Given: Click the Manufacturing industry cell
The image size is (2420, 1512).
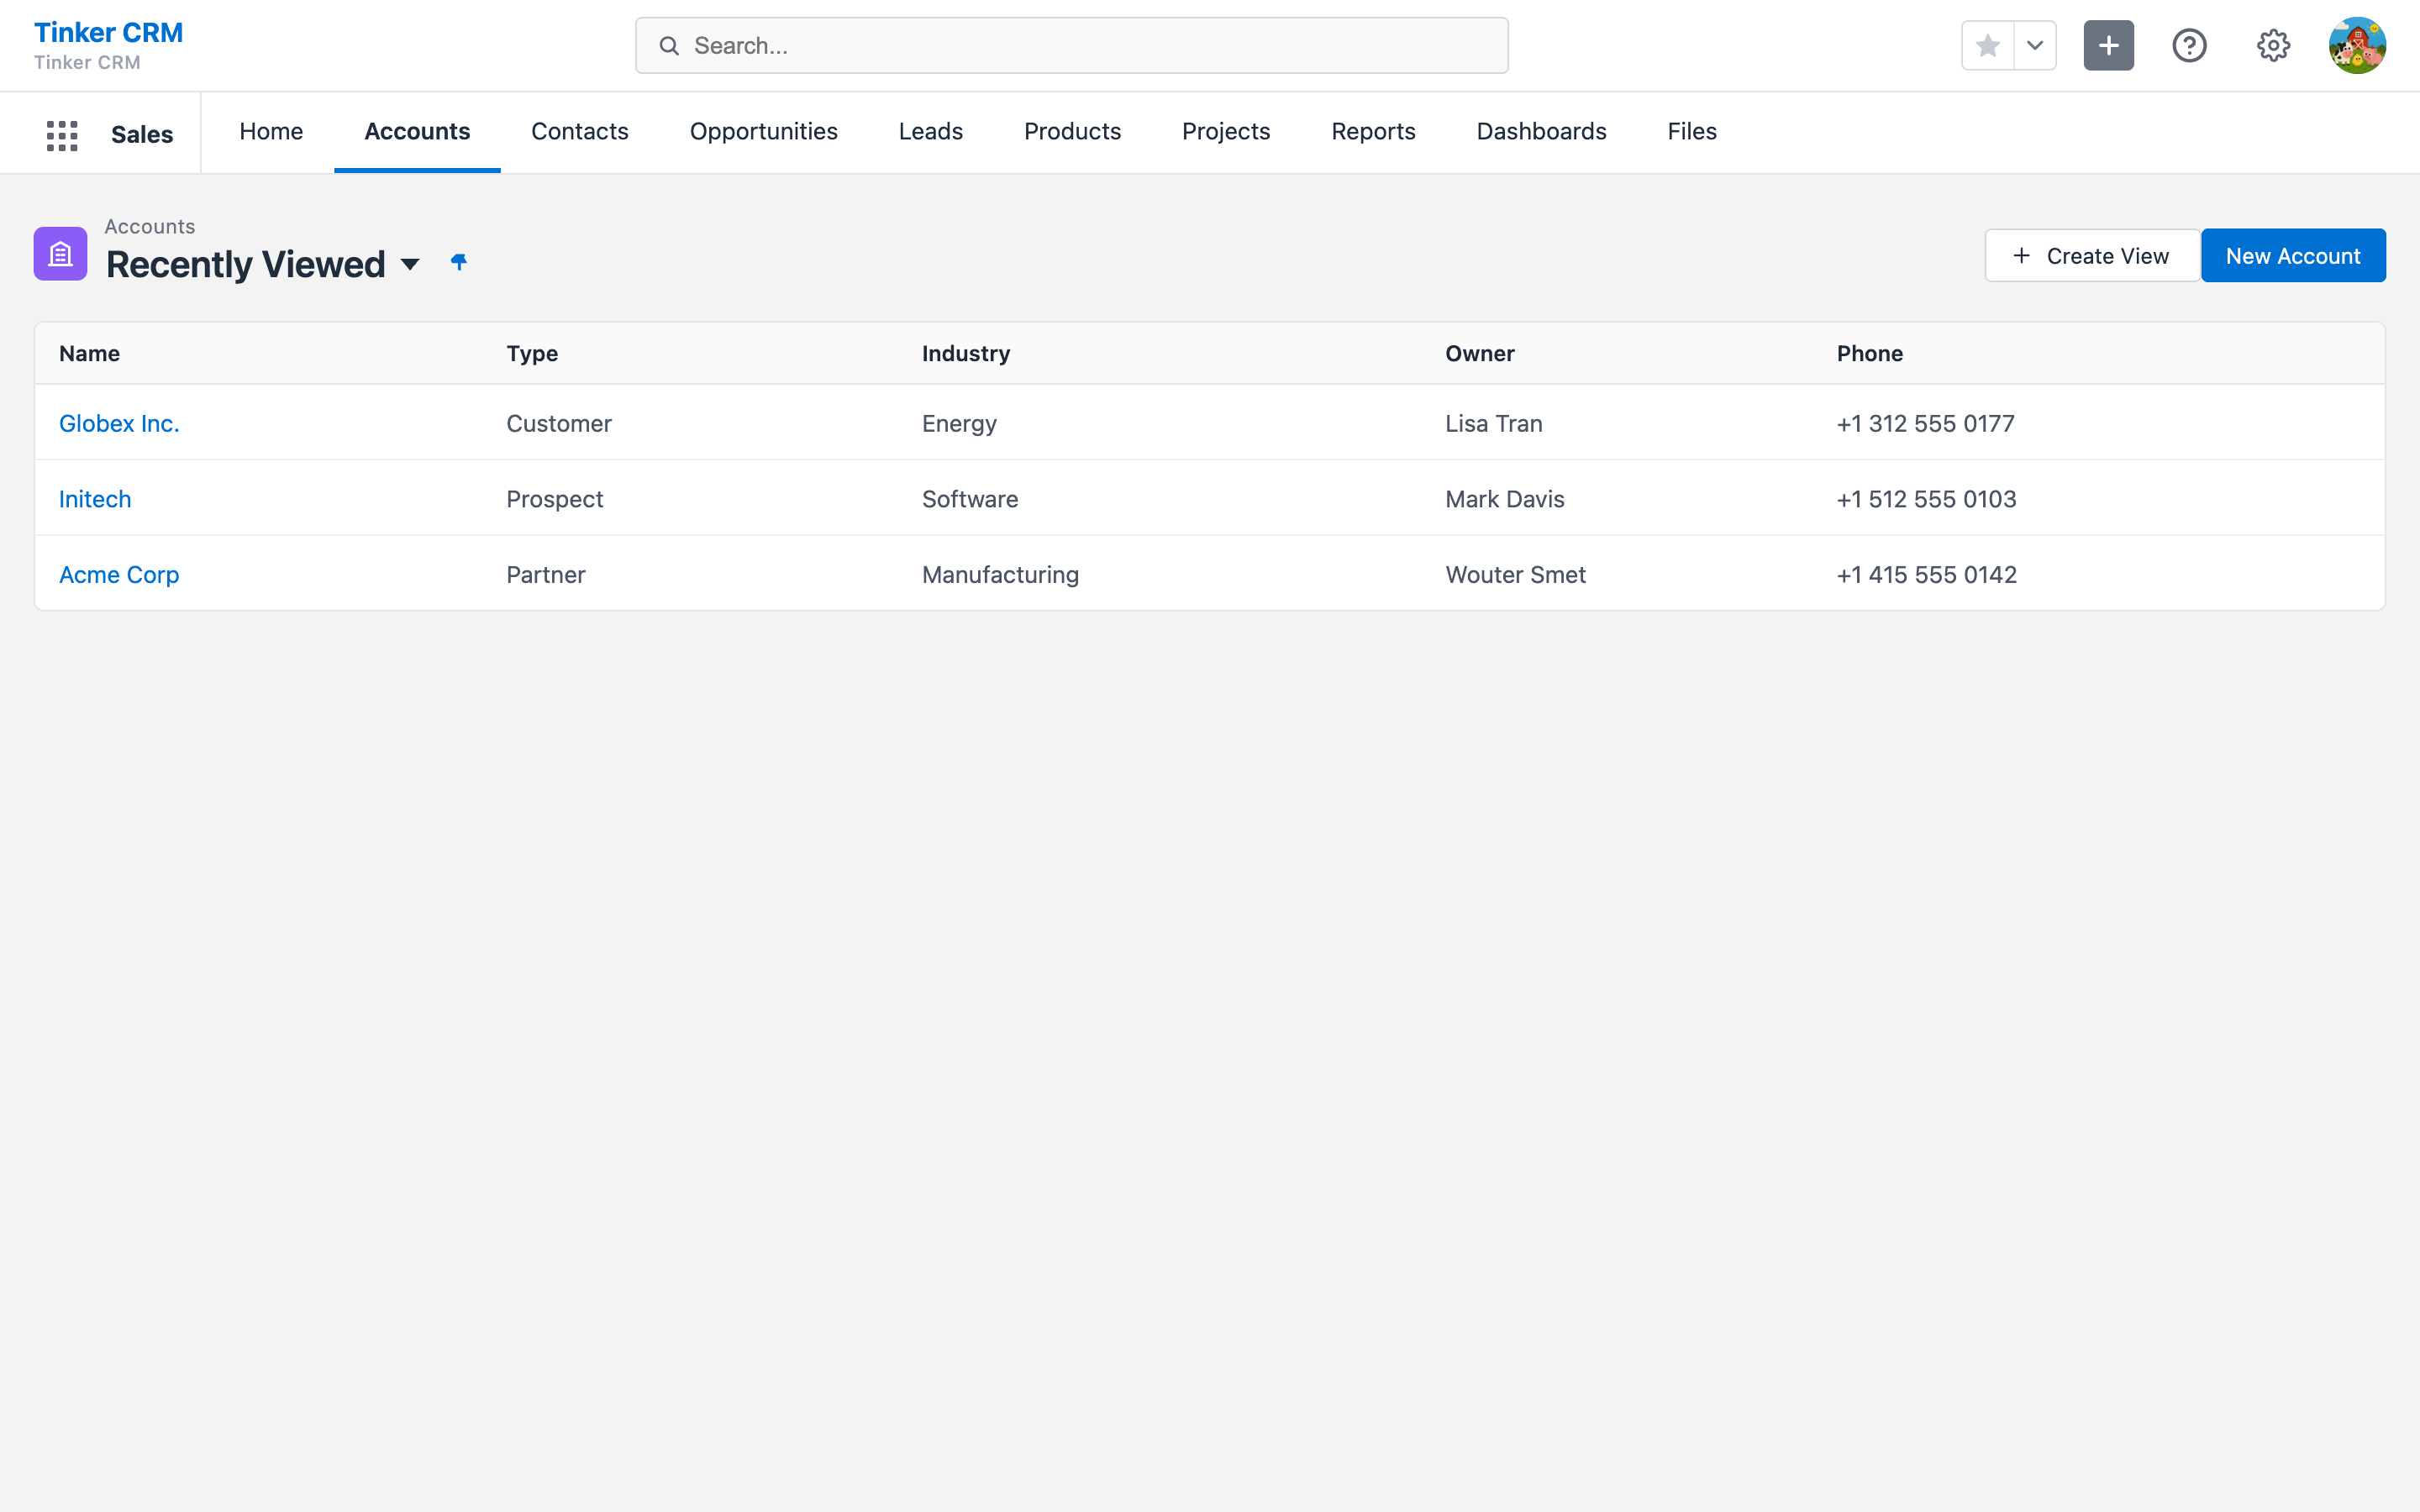Looking at the screenshot, I should click(x=1000, y=575).
